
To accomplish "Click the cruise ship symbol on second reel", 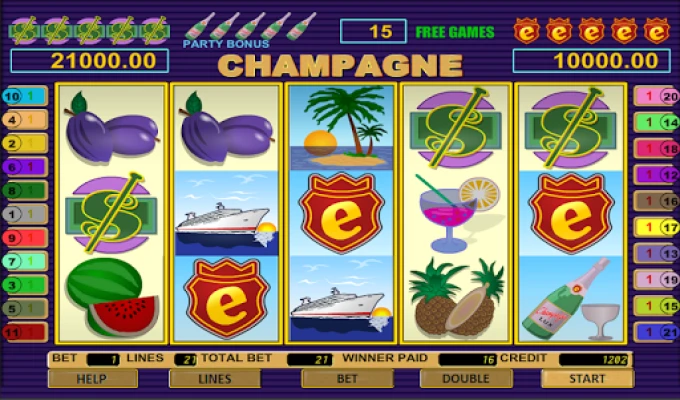I will pos(226,213).
